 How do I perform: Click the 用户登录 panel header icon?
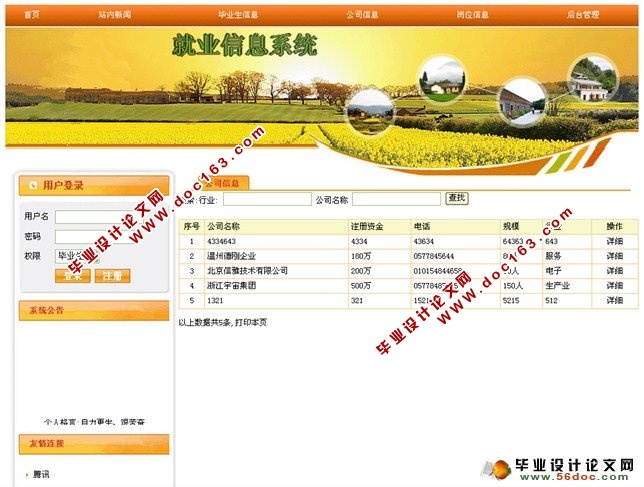[x=33, y=186]
